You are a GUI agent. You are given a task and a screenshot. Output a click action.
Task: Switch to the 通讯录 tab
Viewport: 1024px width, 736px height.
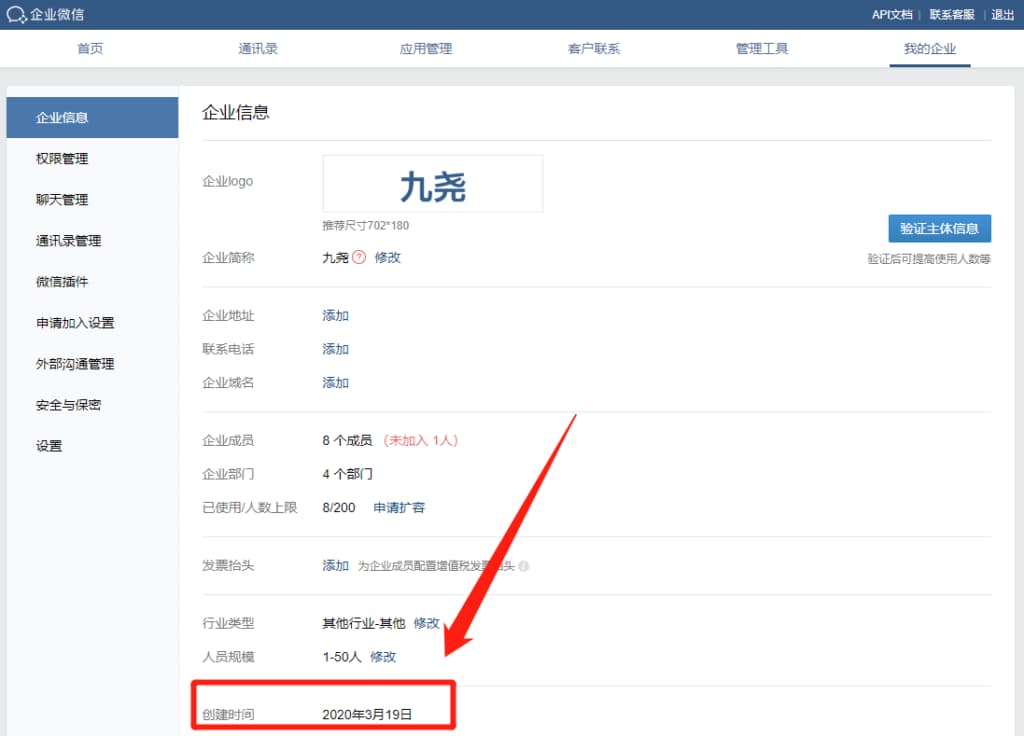point(257,47)
